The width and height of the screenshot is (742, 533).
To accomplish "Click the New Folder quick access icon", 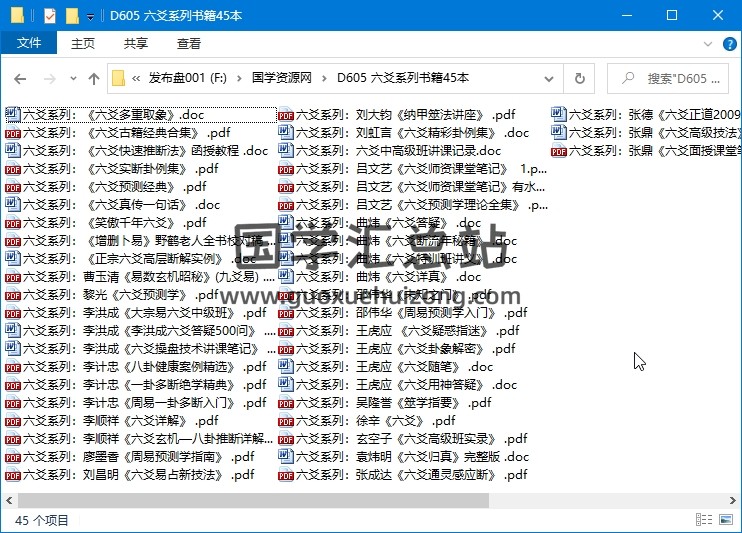I will point(71,16).
